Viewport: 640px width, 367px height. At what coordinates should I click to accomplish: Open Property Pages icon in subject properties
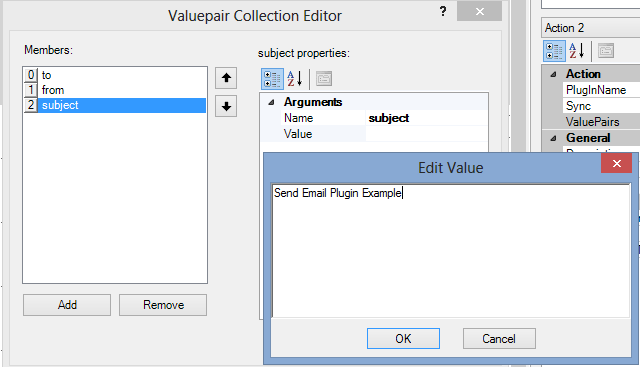click(x=324, y=78)
